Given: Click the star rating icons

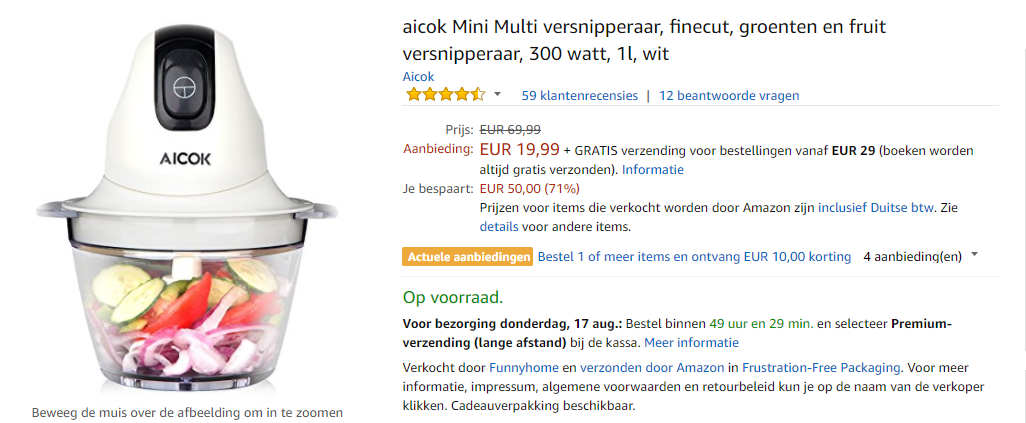Looking at the screenshot, I should pyautogui.click(x=444, y=95).
